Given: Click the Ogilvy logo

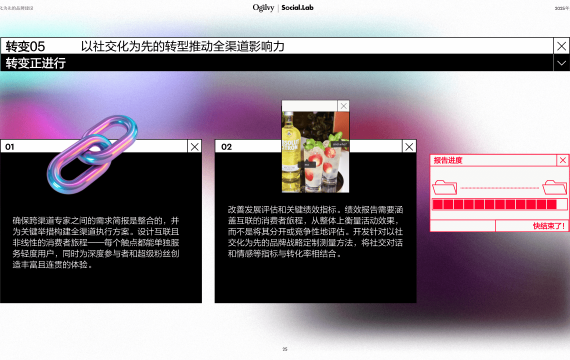Looking at the screenshot, I should click(263, 8).
